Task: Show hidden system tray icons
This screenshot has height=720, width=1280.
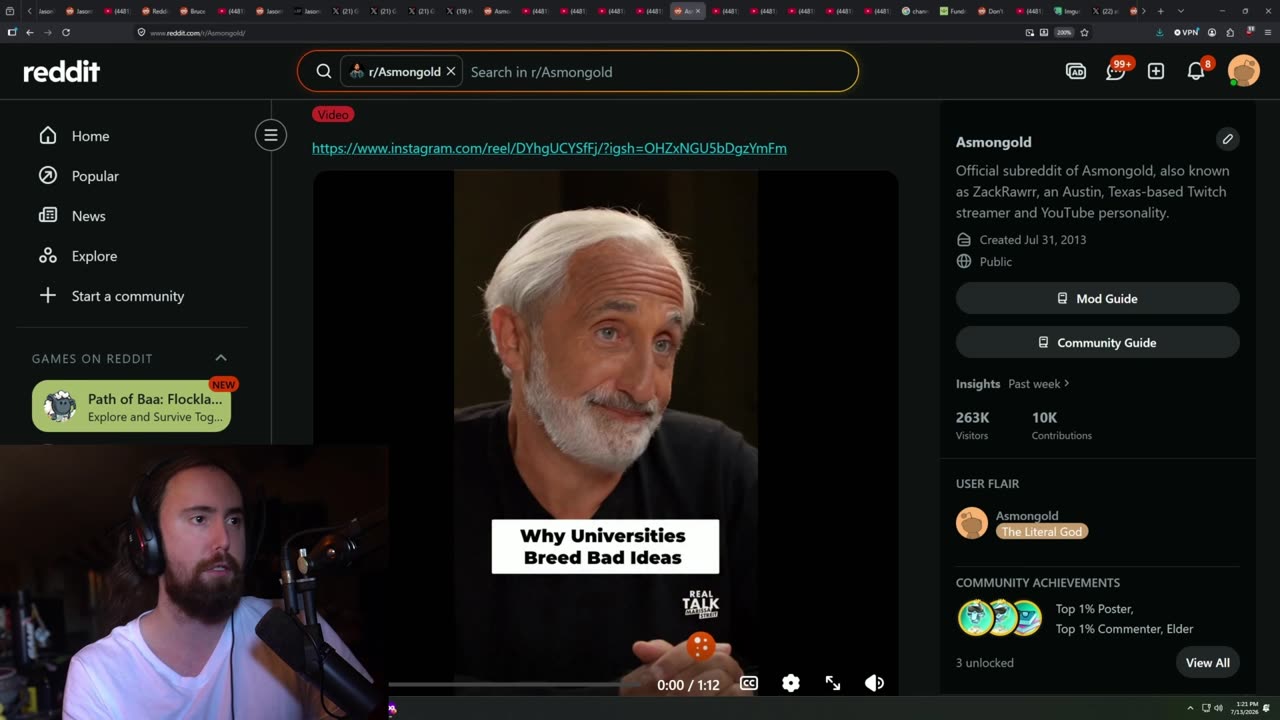Action: [x=1190, y=708]
